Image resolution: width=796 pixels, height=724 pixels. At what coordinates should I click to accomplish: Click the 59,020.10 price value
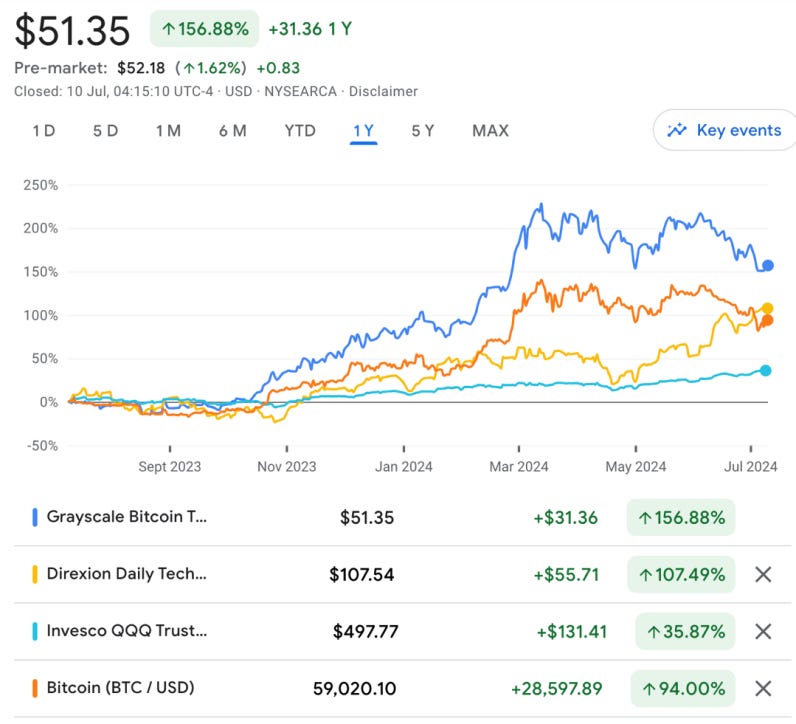click(x=354, y=688)
